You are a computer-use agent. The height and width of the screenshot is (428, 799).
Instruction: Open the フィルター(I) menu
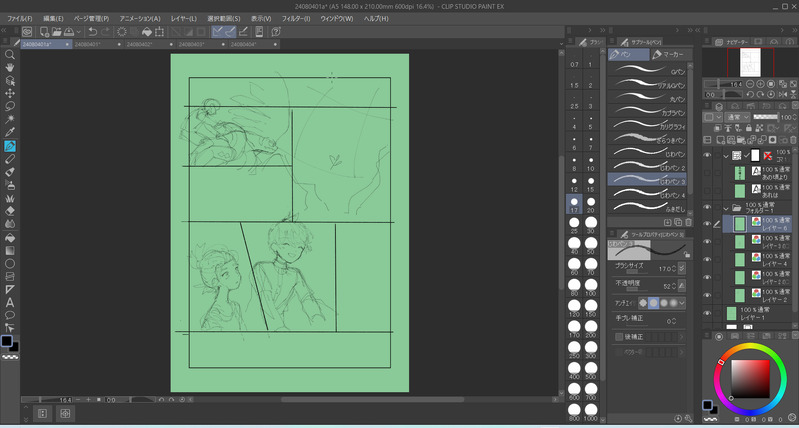(x=296, y=18)
